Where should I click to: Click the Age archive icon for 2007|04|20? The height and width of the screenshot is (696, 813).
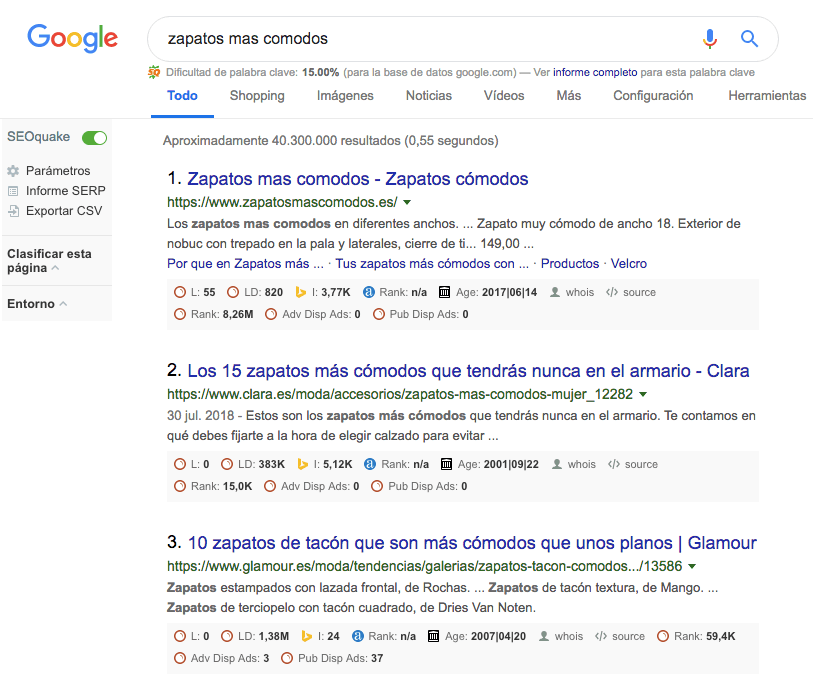433,636
